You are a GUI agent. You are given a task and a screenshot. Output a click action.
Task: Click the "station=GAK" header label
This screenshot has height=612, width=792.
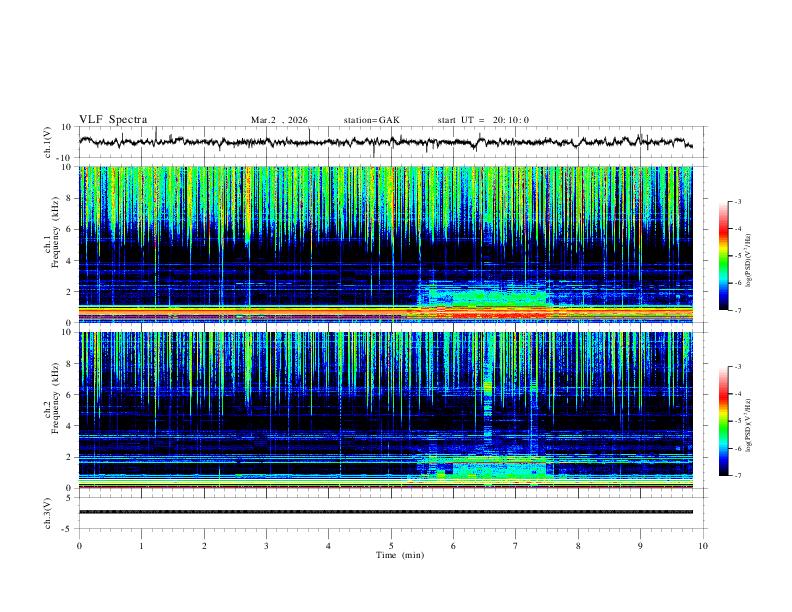click(x=371, y=120)
